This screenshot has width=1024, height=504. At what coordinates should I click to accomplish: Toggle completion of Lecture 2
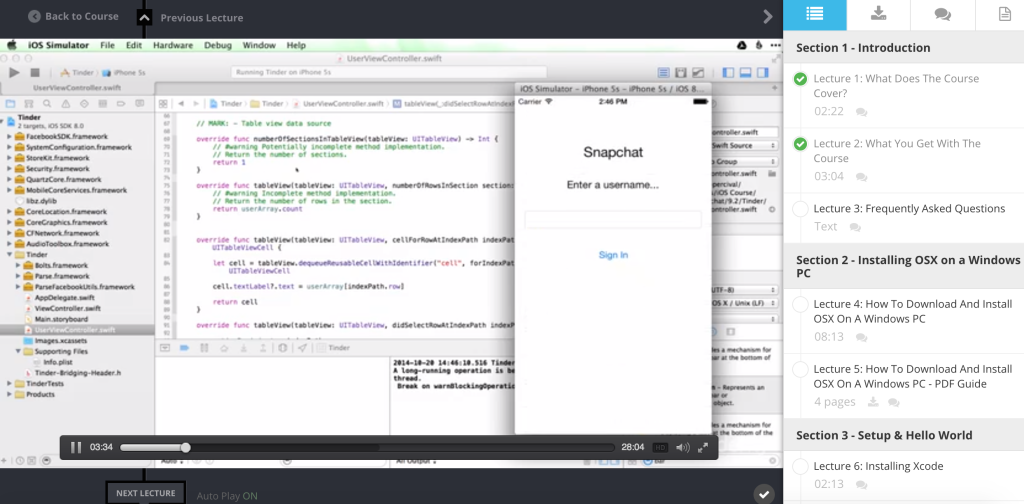click(800, 144)
